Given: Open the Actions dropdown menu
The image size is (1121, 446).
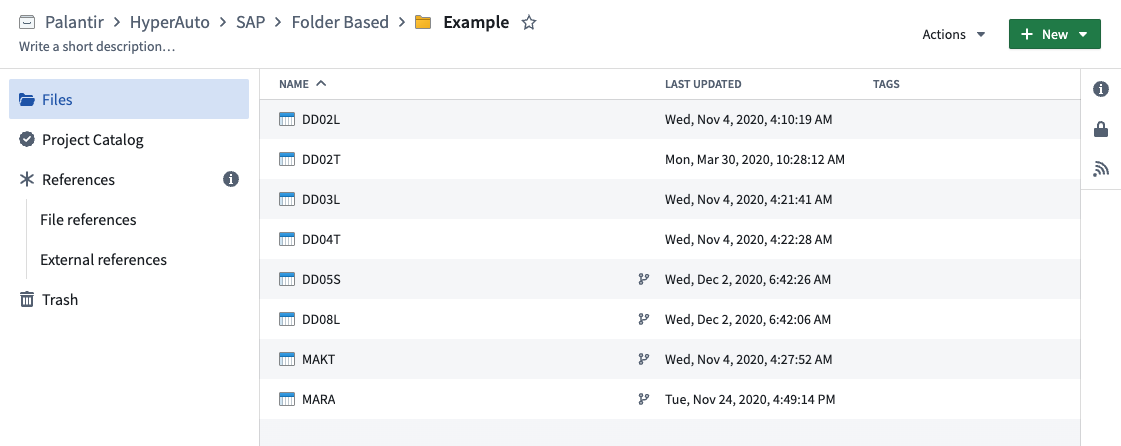Looking at the screenshot, I should (954, 34).
